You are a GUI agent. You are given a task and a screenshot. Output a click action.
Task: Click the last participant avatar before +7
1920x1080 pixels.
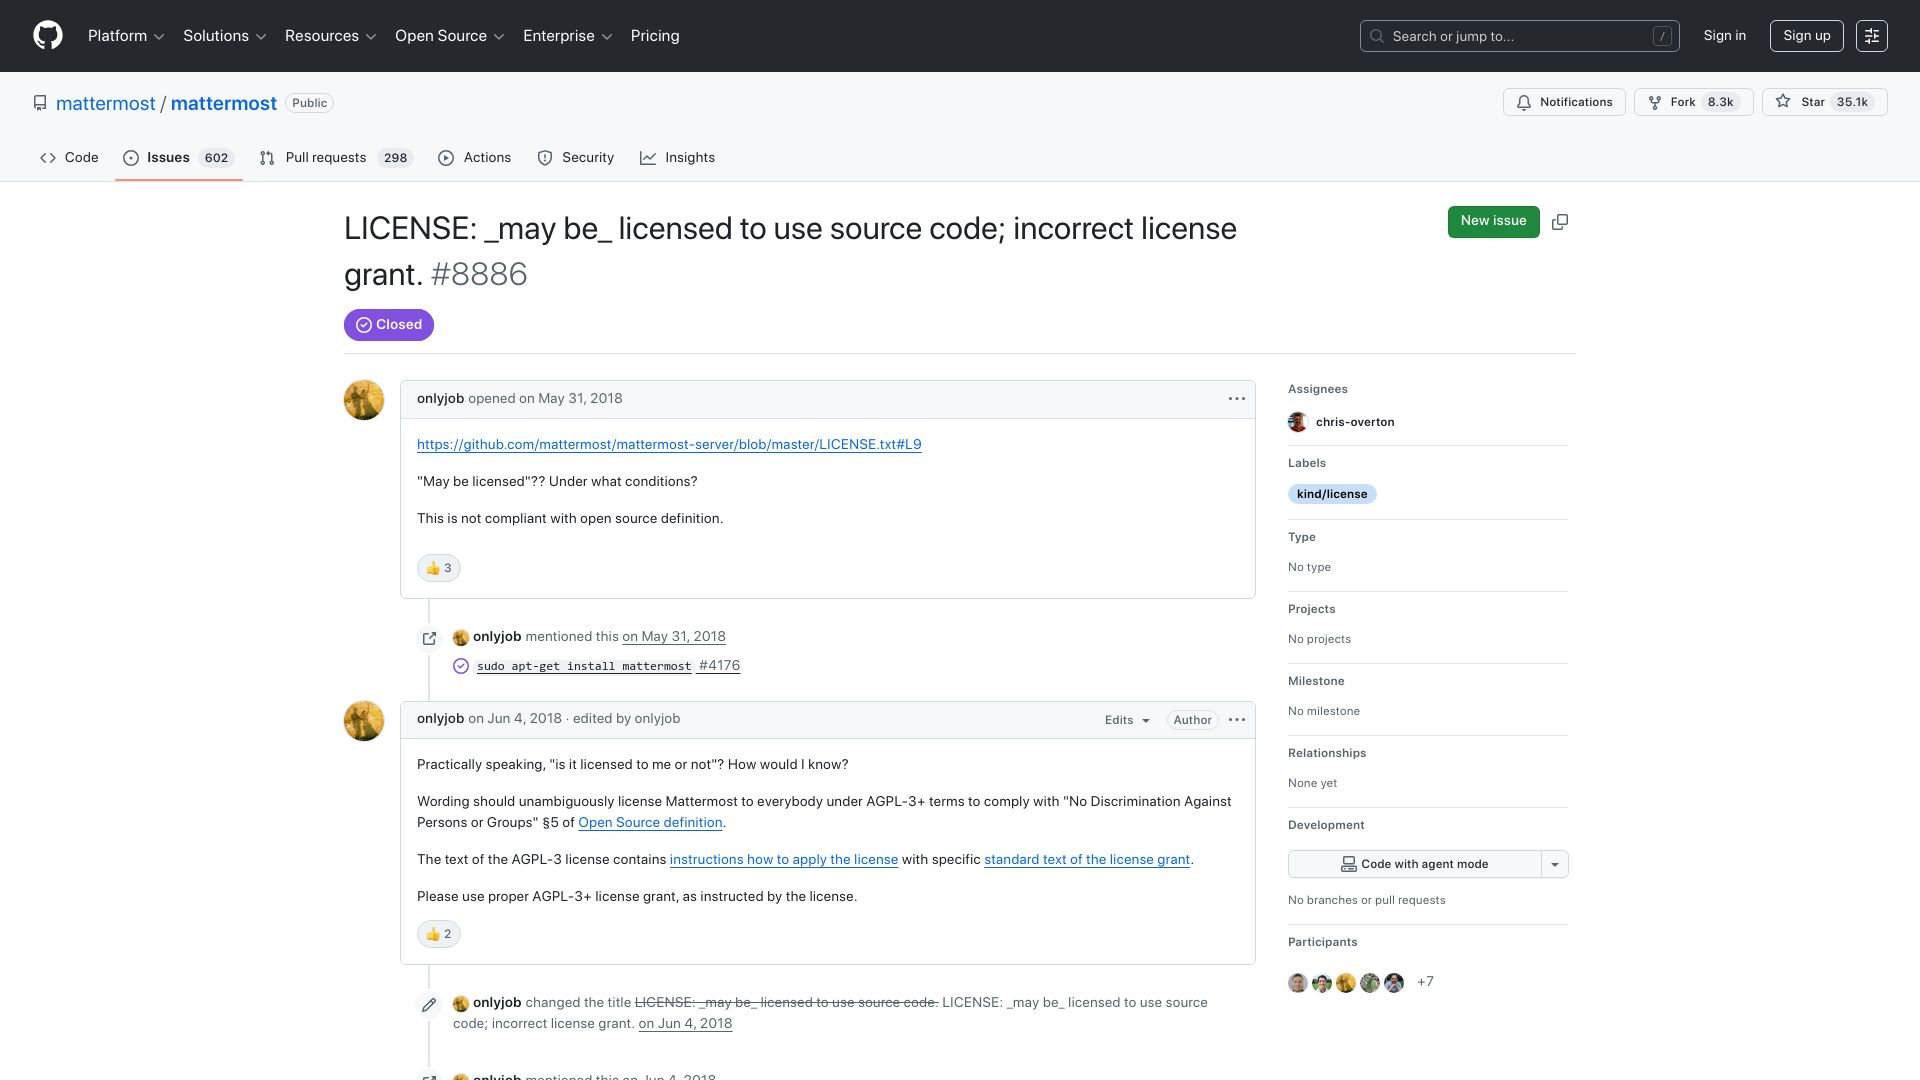pos(1394,983)
